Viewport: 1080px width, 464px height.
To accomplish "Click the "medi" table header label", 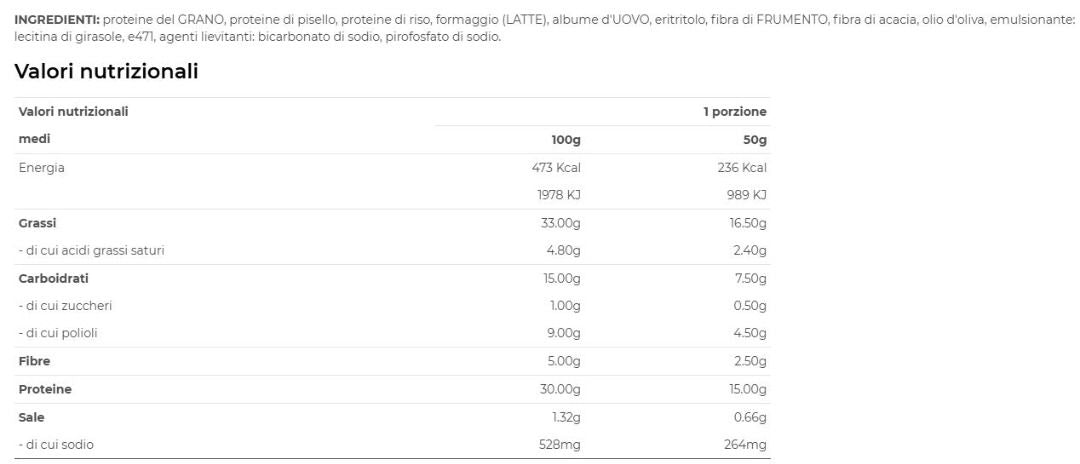I will tap(35, 140).
